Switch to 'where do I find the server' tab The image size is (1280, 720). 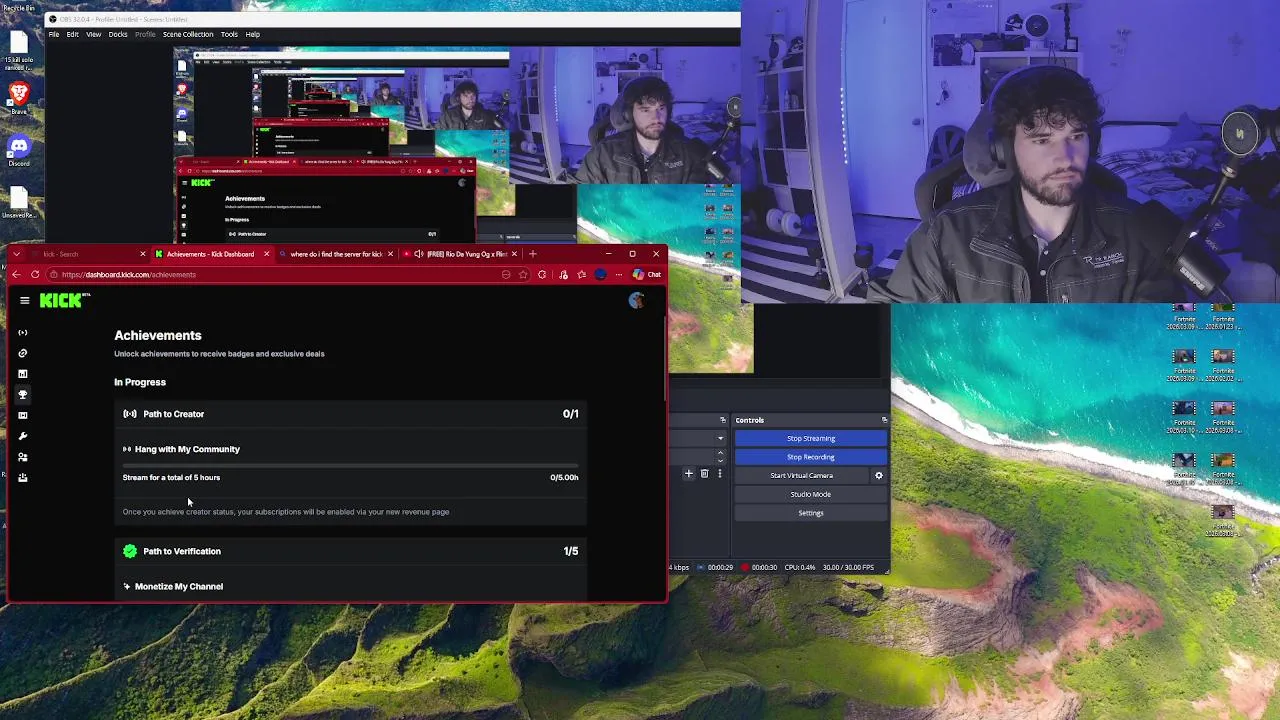[x=334, y=254]
